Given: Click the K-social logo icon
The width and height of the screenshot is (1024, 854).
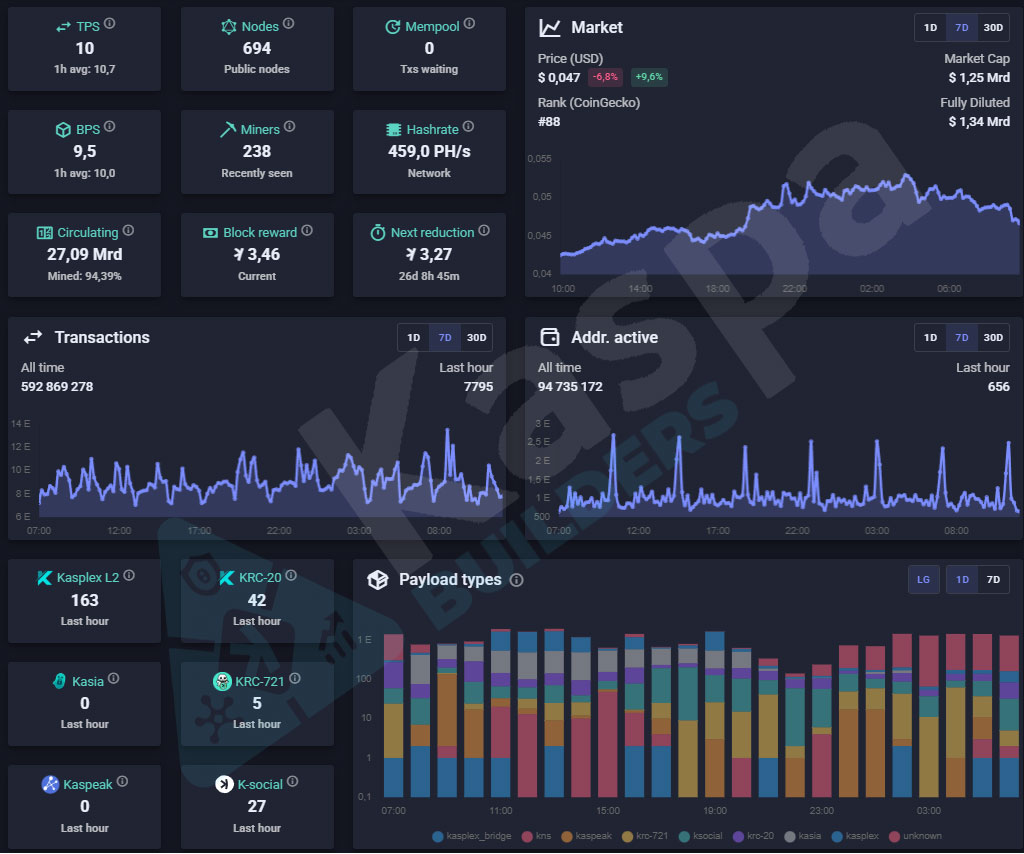Looking at the screenshot, I should pos(225,784).
